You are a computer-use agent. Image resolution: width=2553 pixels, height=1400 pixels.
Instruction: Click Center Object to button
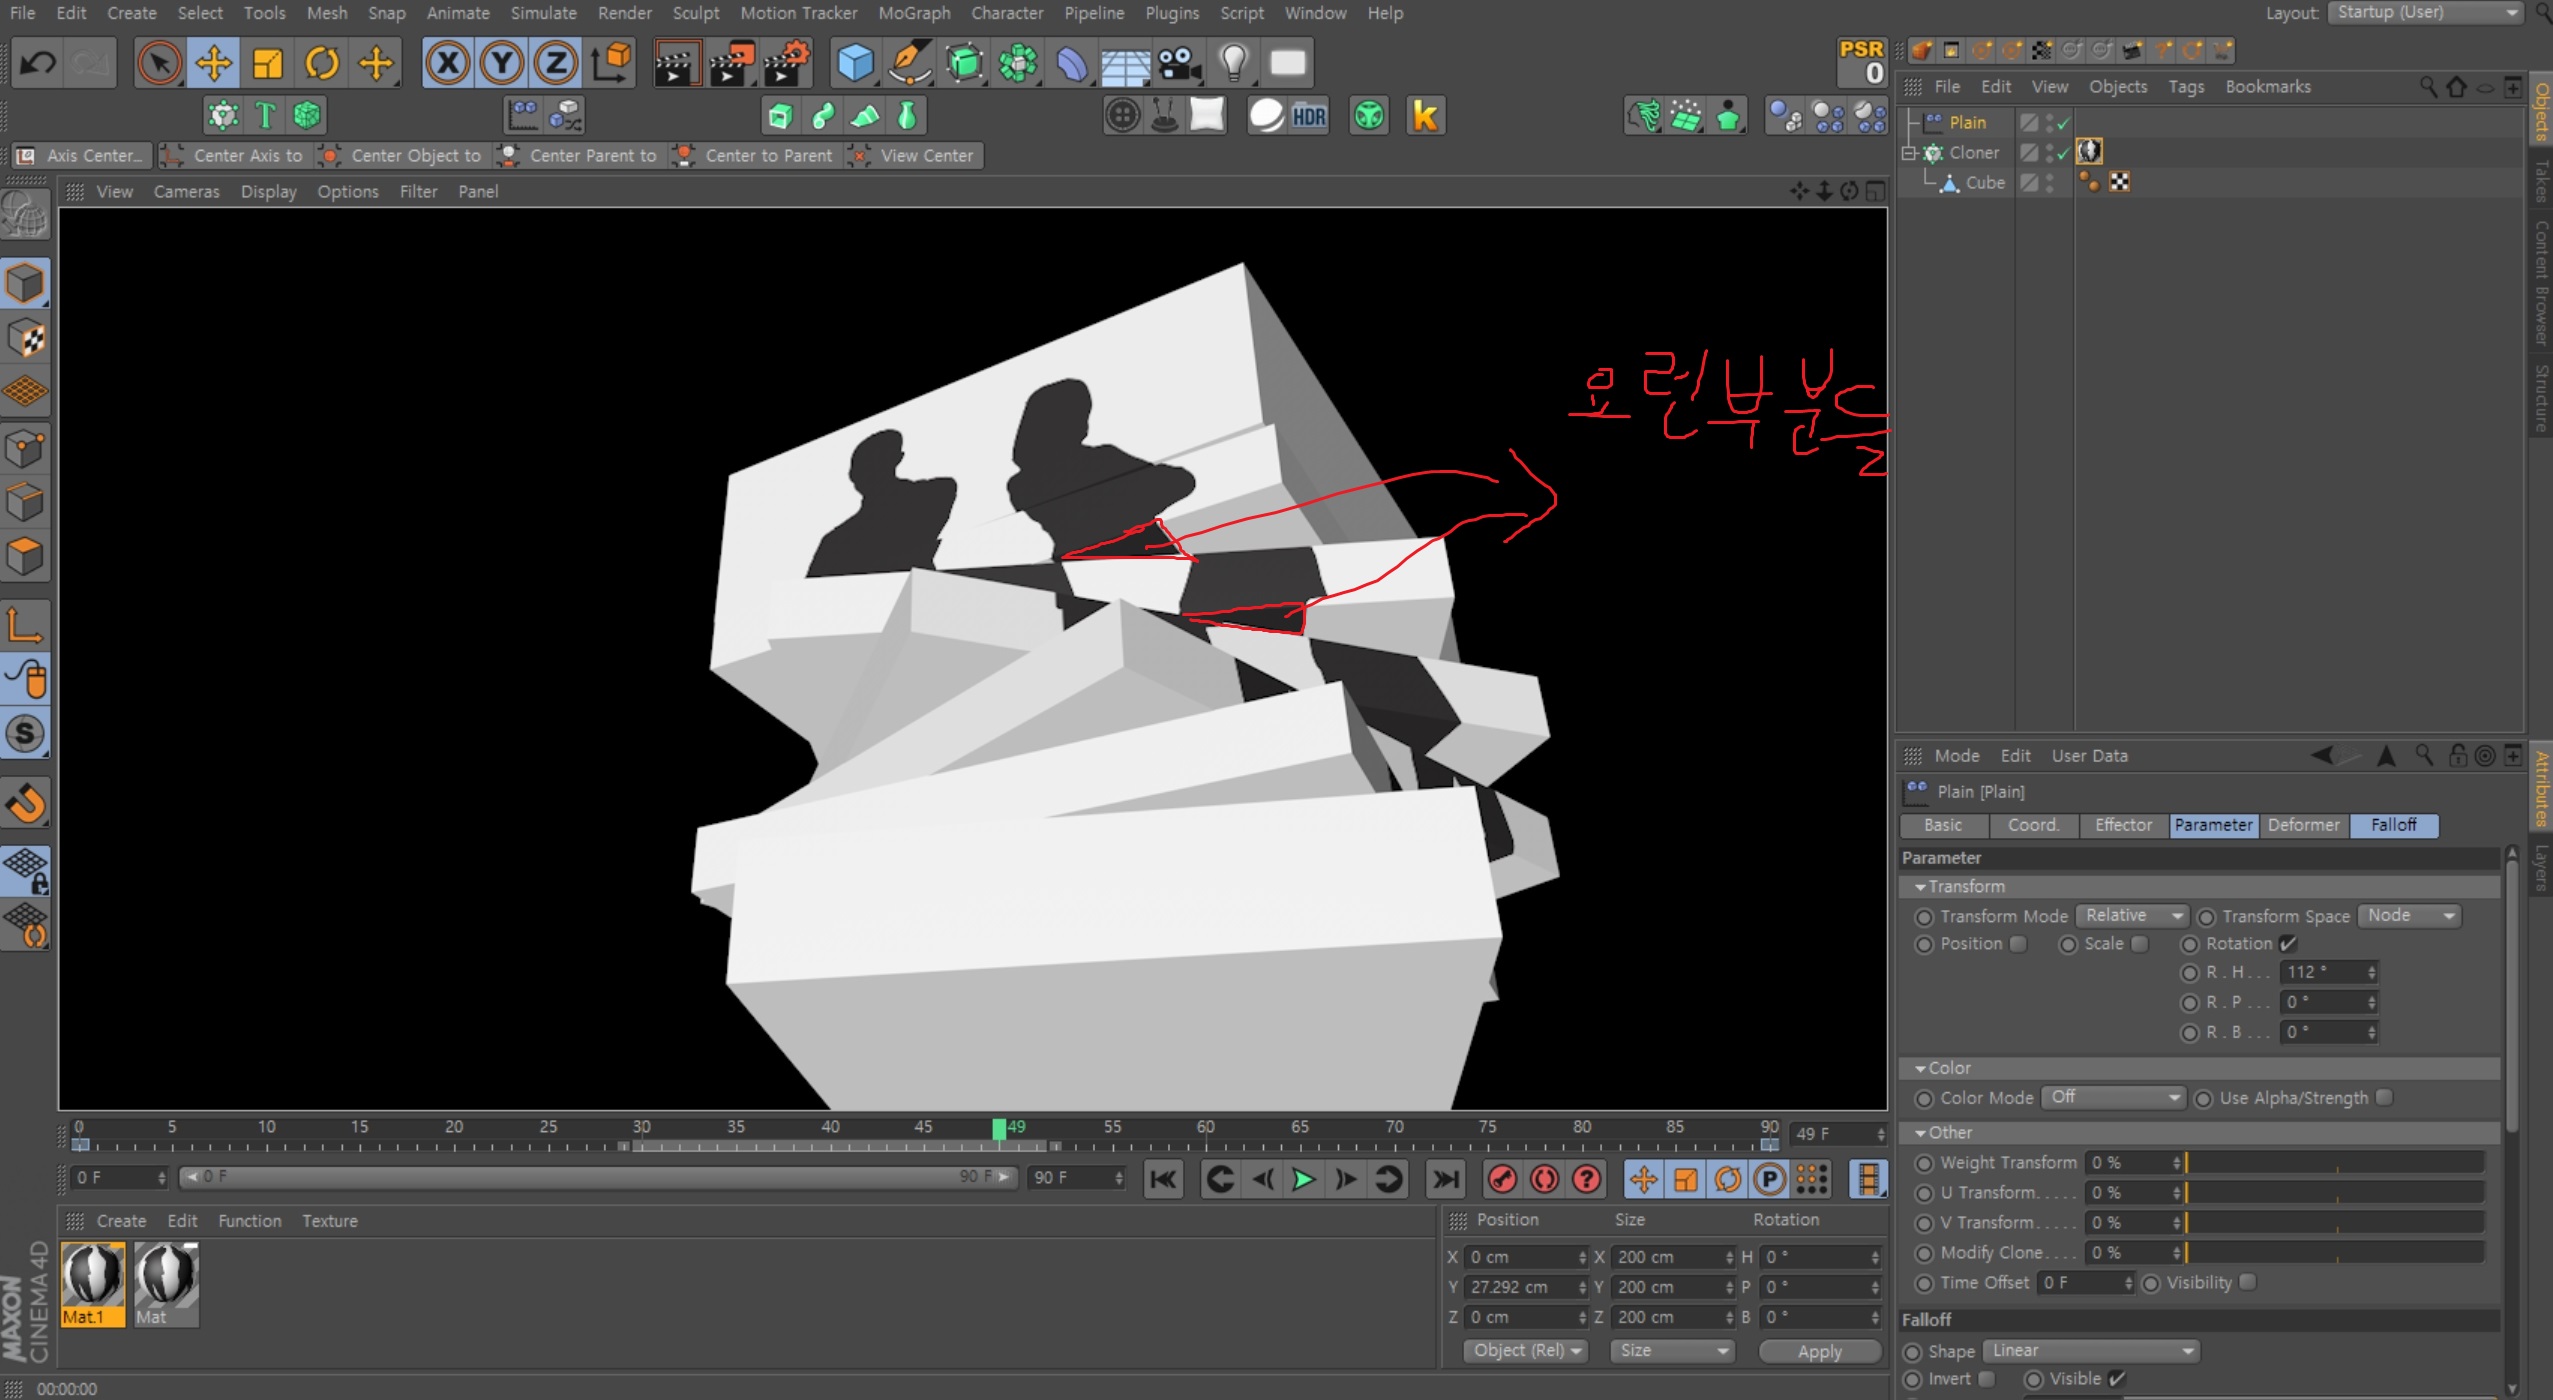pos(402,155)
